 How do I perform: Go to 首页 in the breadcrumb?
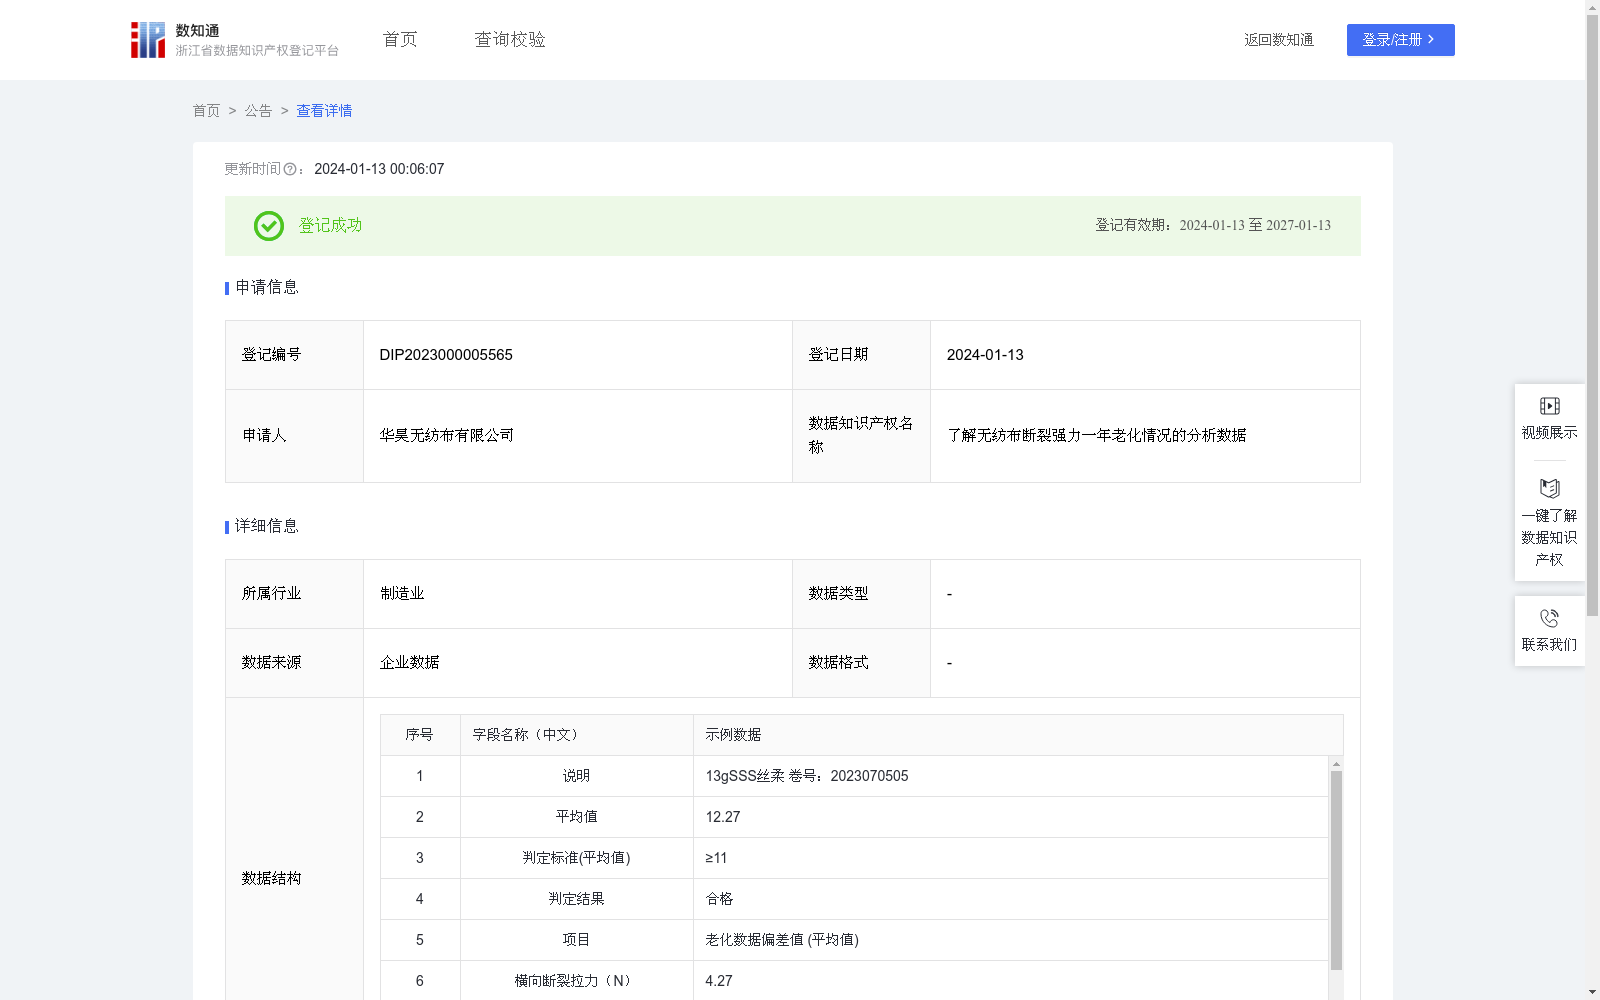(x=206, y=111)
